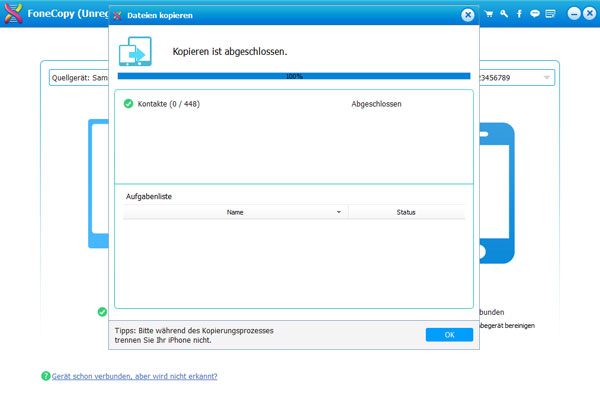Expand the target device dropdown arrow

(547, 78)
